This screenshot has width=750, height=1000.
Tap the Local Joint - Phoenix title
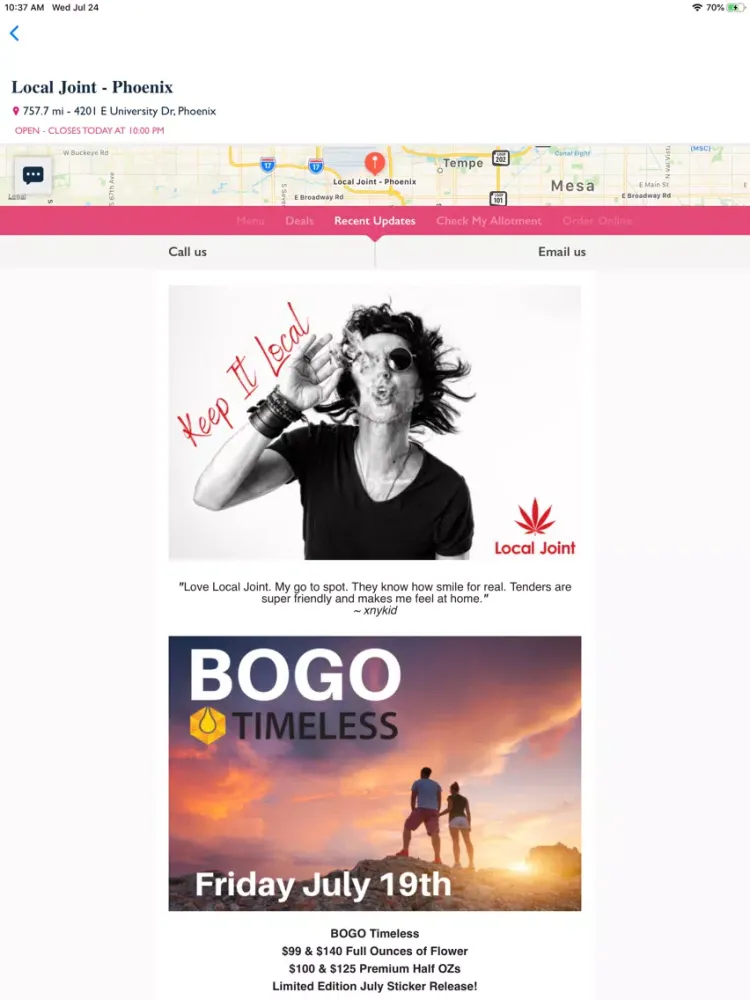click(92, 87)
